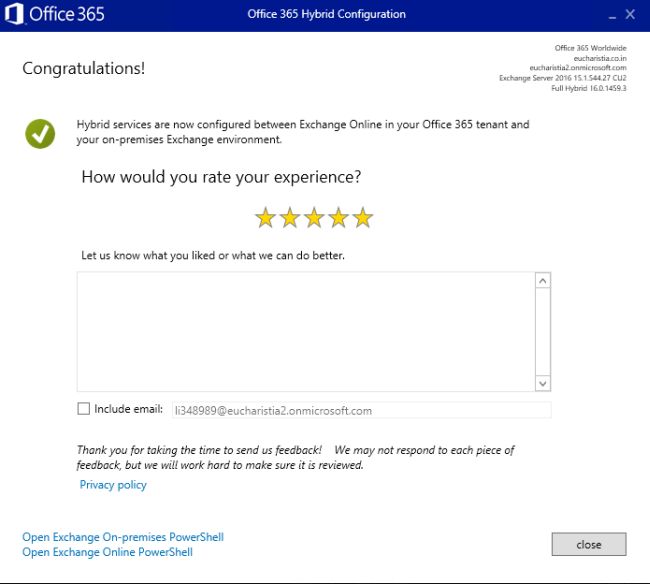Click the feedback box scroll down arrow
The width and height of the screenshot is (650, 584).
[543, 383]
